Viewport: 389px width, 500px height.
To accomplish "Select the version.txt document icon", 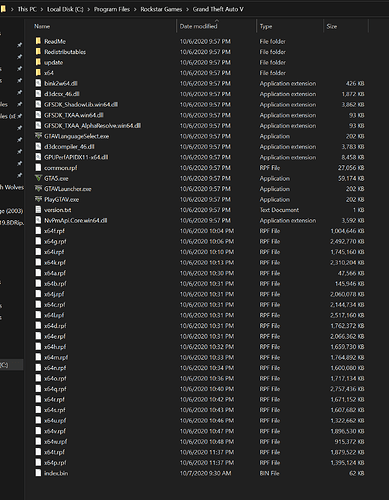I will [38, 210].
